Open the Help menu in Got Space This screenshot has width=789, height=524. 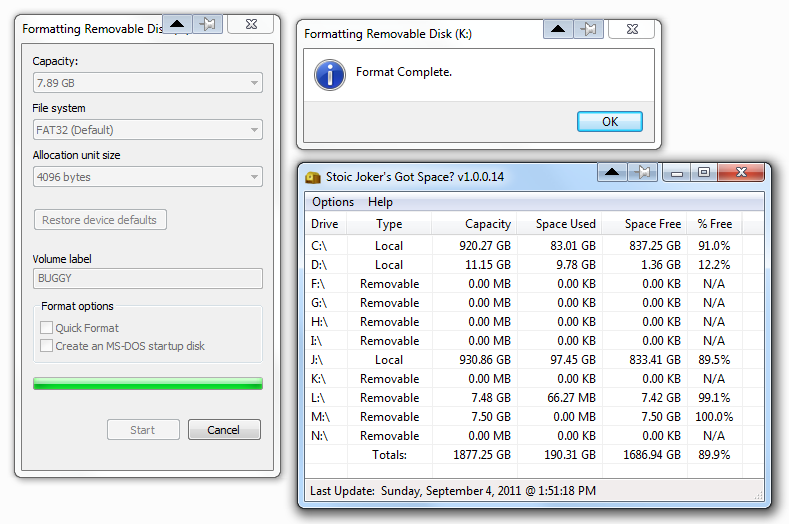pyautogui.click(x=380, y=202)
